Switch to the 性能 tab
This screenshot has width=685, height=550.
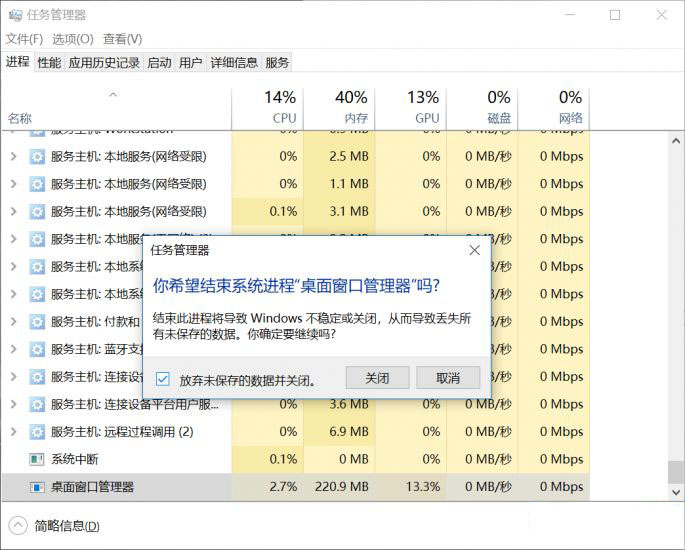(49, 62)
